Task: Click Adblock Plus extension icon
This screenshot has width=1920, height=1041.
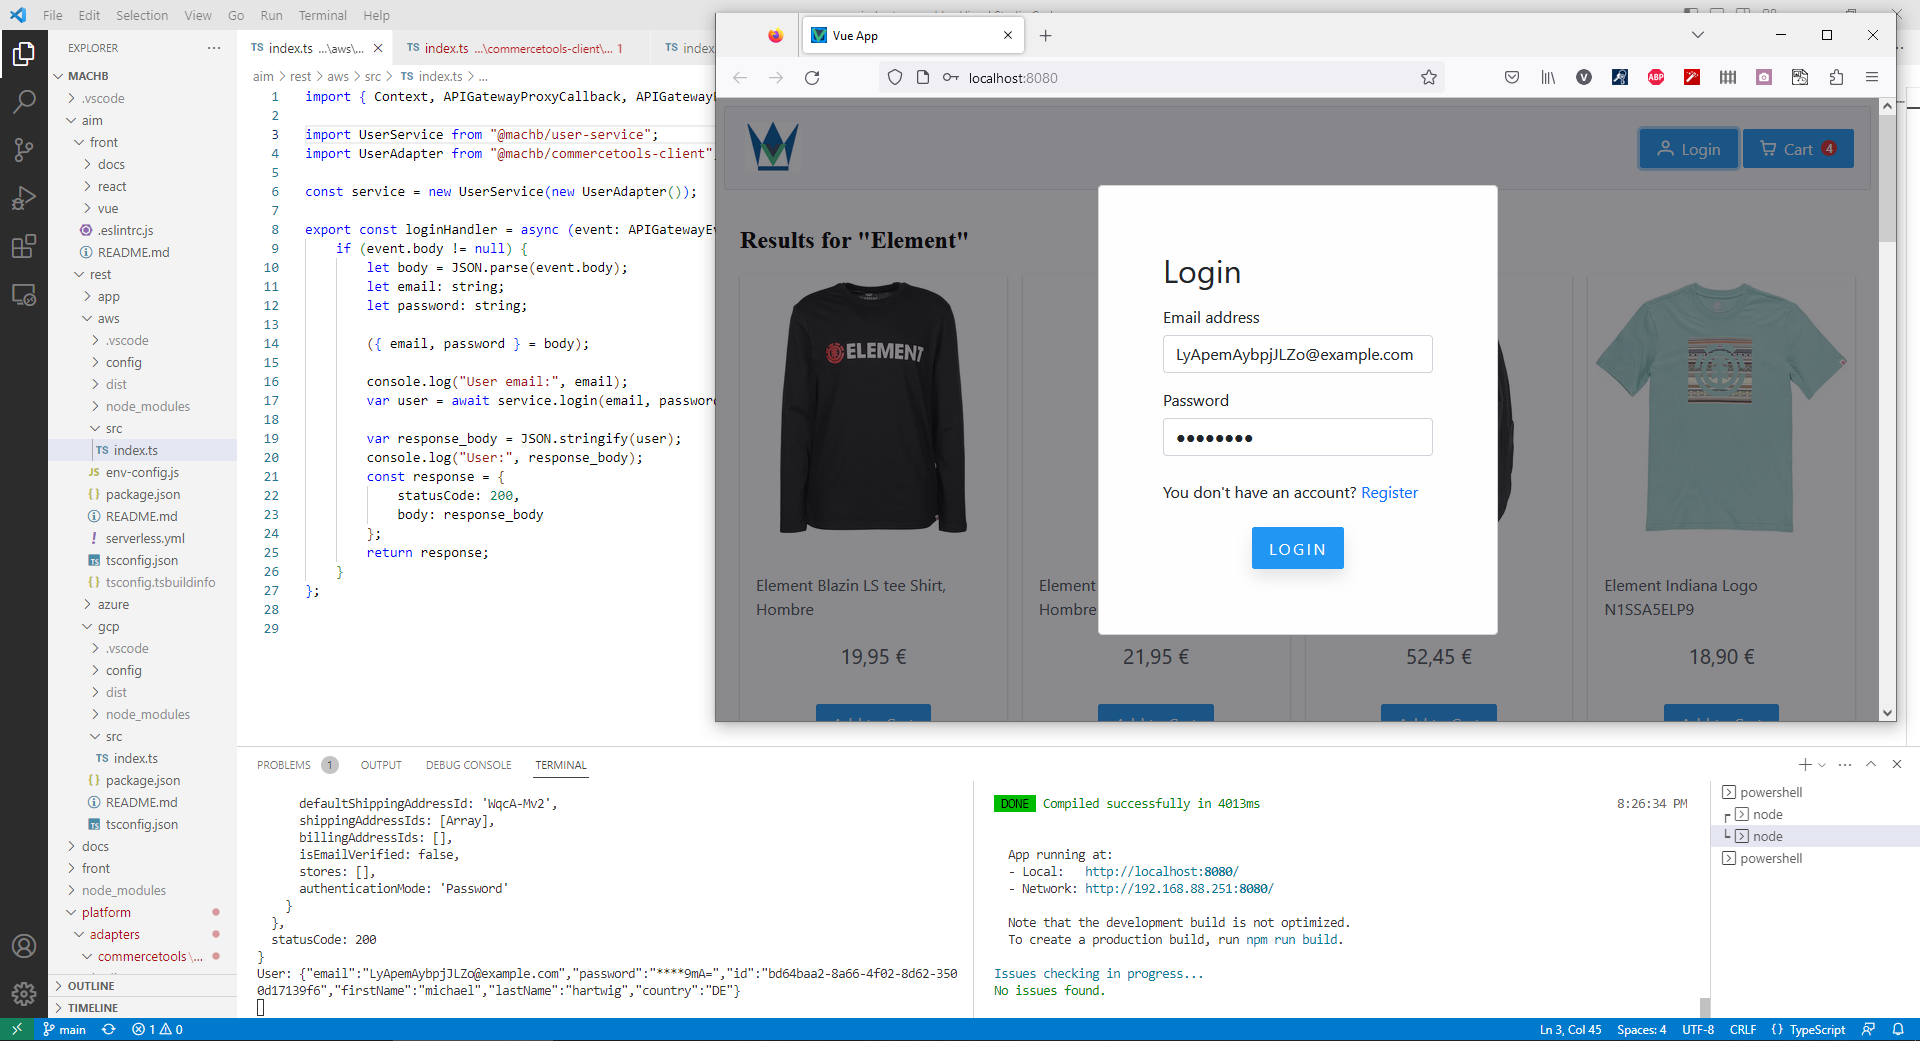Action: [1656, 78]
